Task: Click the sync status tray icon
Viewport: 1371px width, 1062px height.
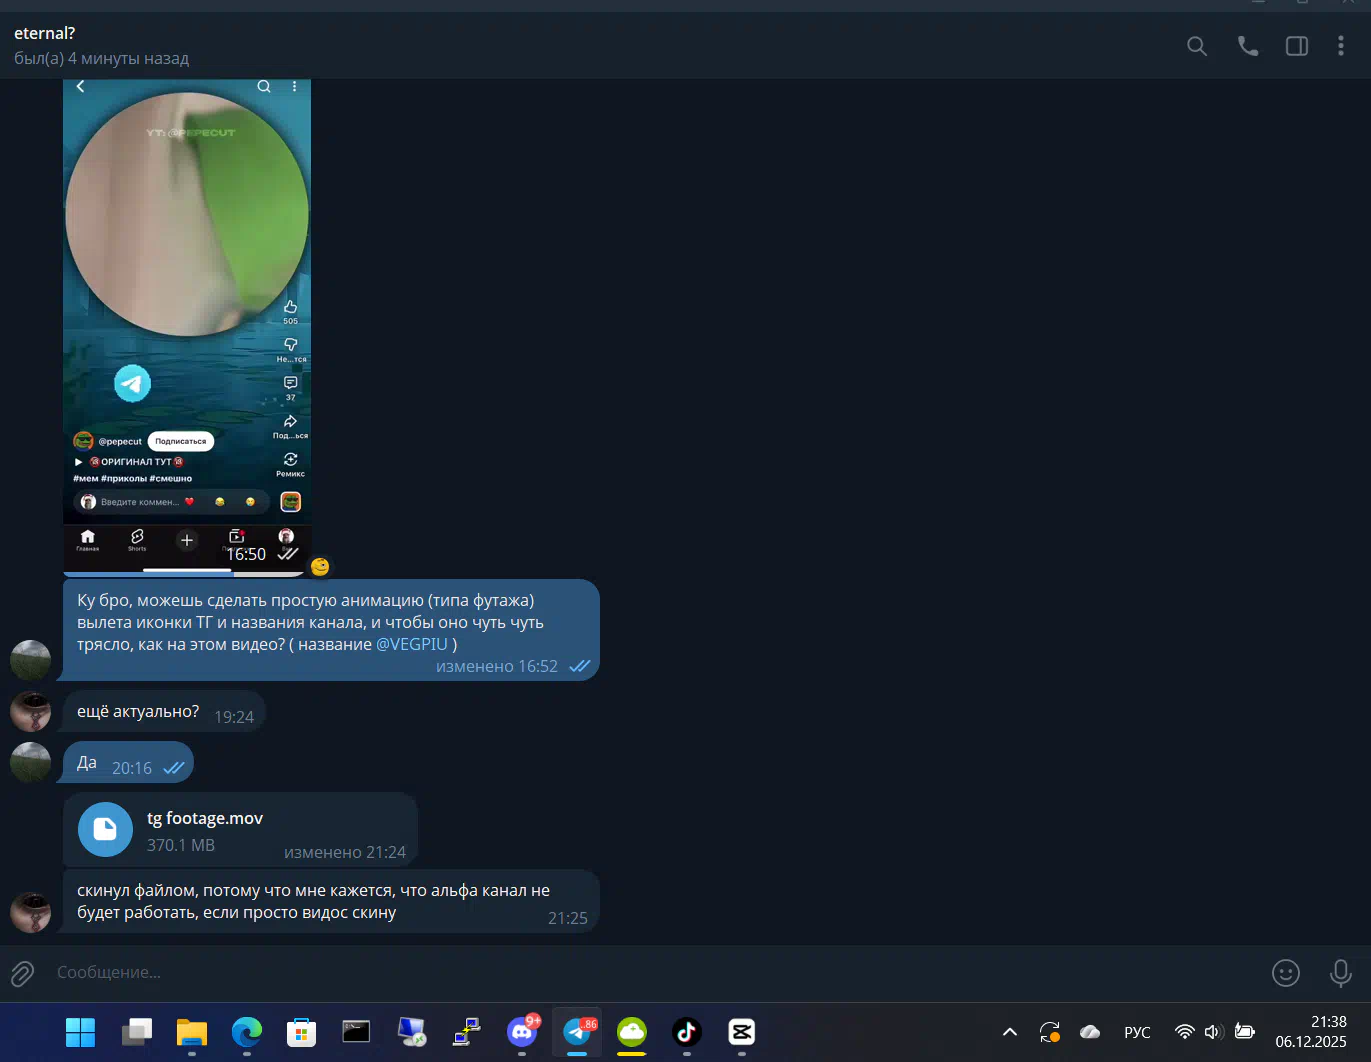Action: pyautogui.click(x=1050, y=1032)
